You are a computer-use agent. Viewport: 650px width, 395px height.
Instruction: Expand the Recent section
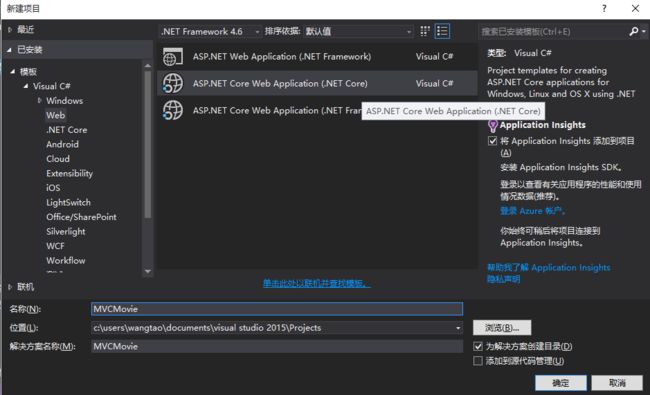click(10, 29)
